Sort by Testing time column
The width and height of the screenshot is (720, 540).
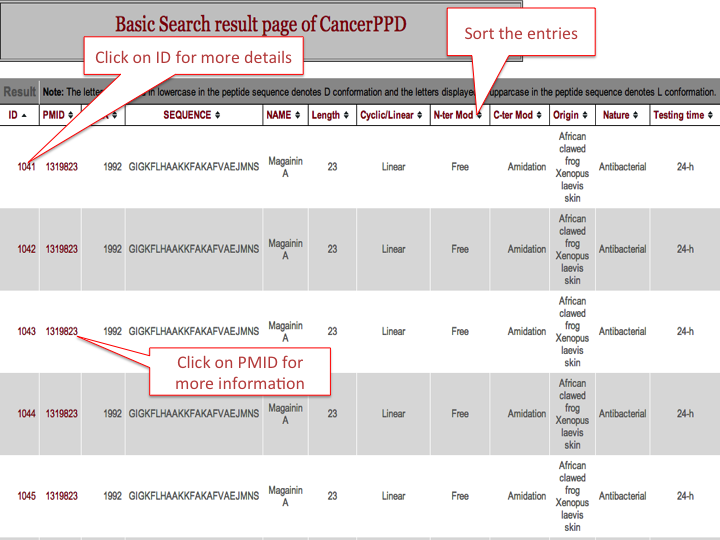pos(684,115)
